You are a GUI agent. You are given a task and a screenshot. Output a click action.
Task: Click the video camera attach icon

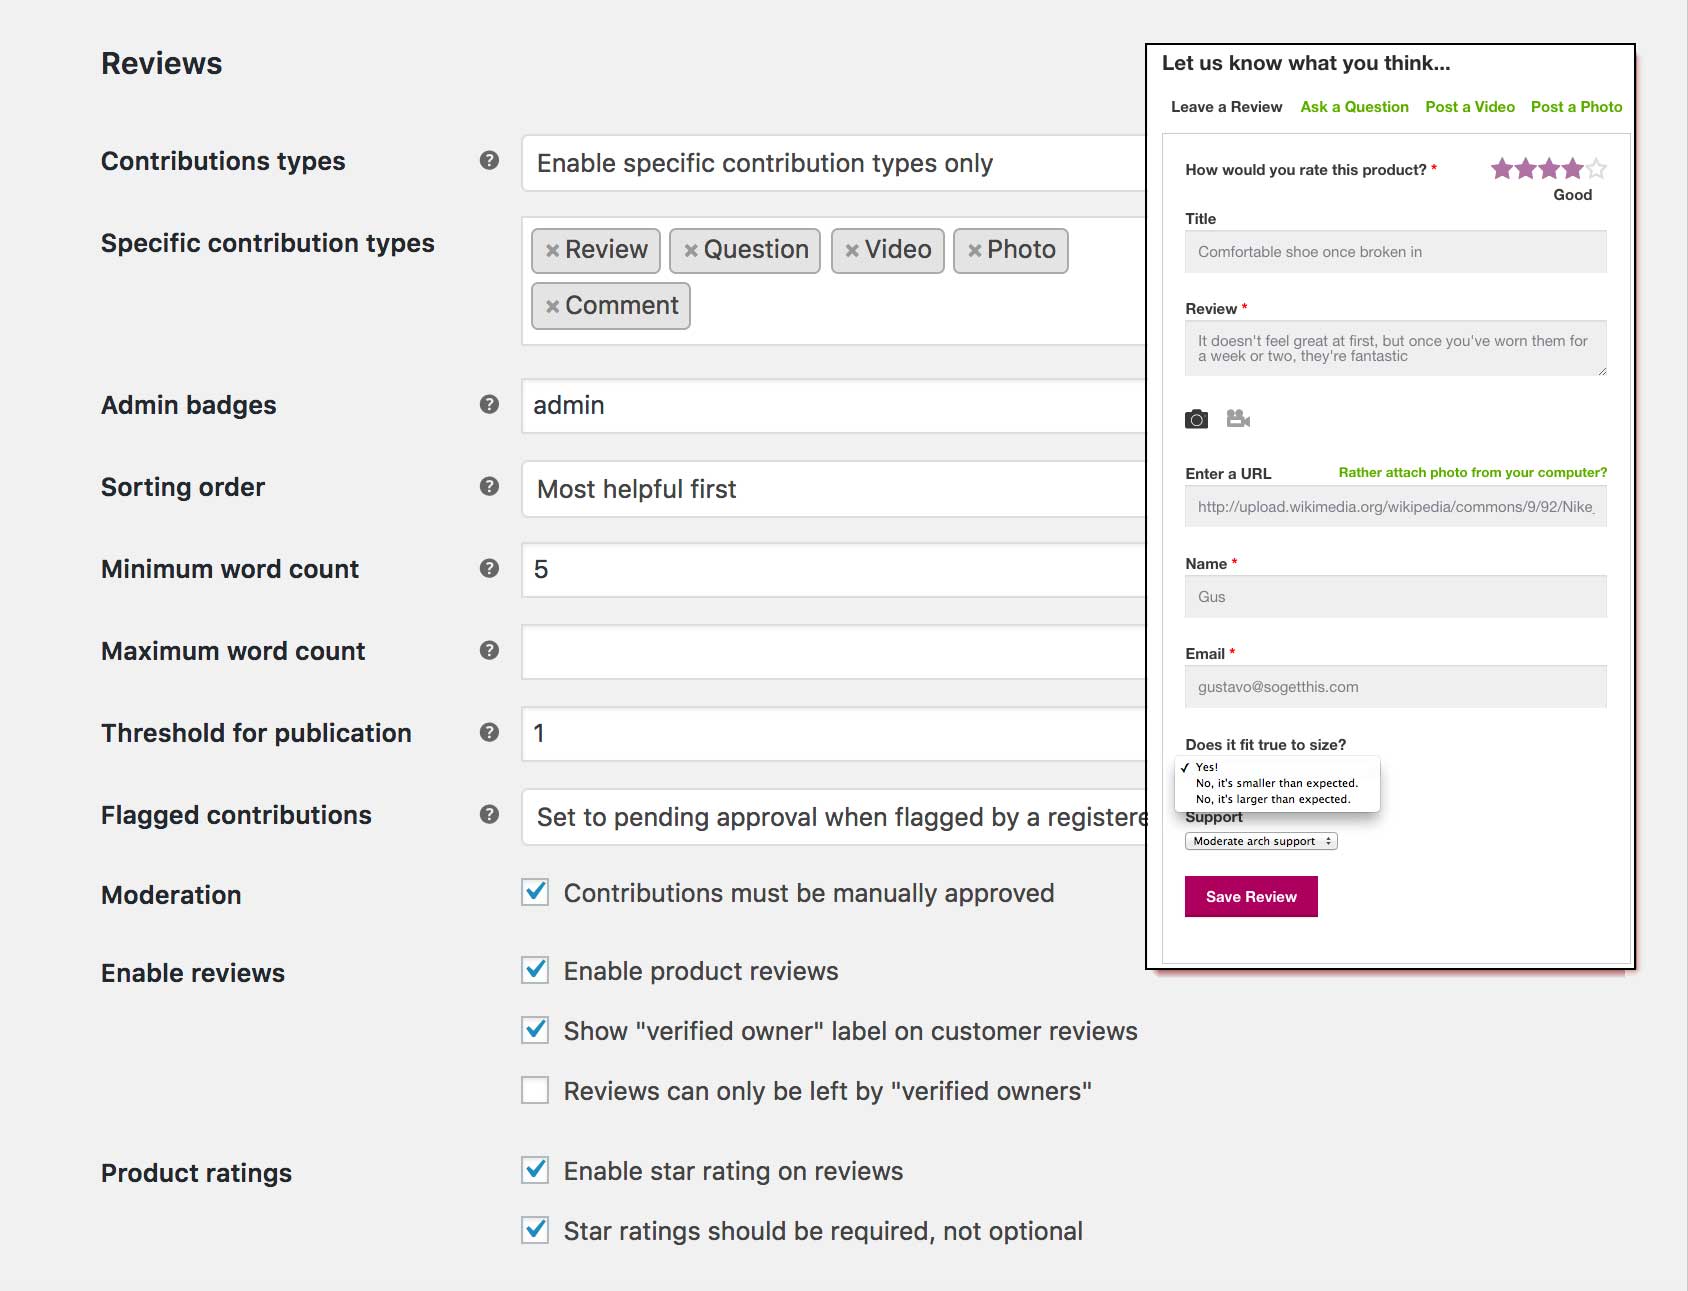pyautogui.click(x=1238, y=419)
